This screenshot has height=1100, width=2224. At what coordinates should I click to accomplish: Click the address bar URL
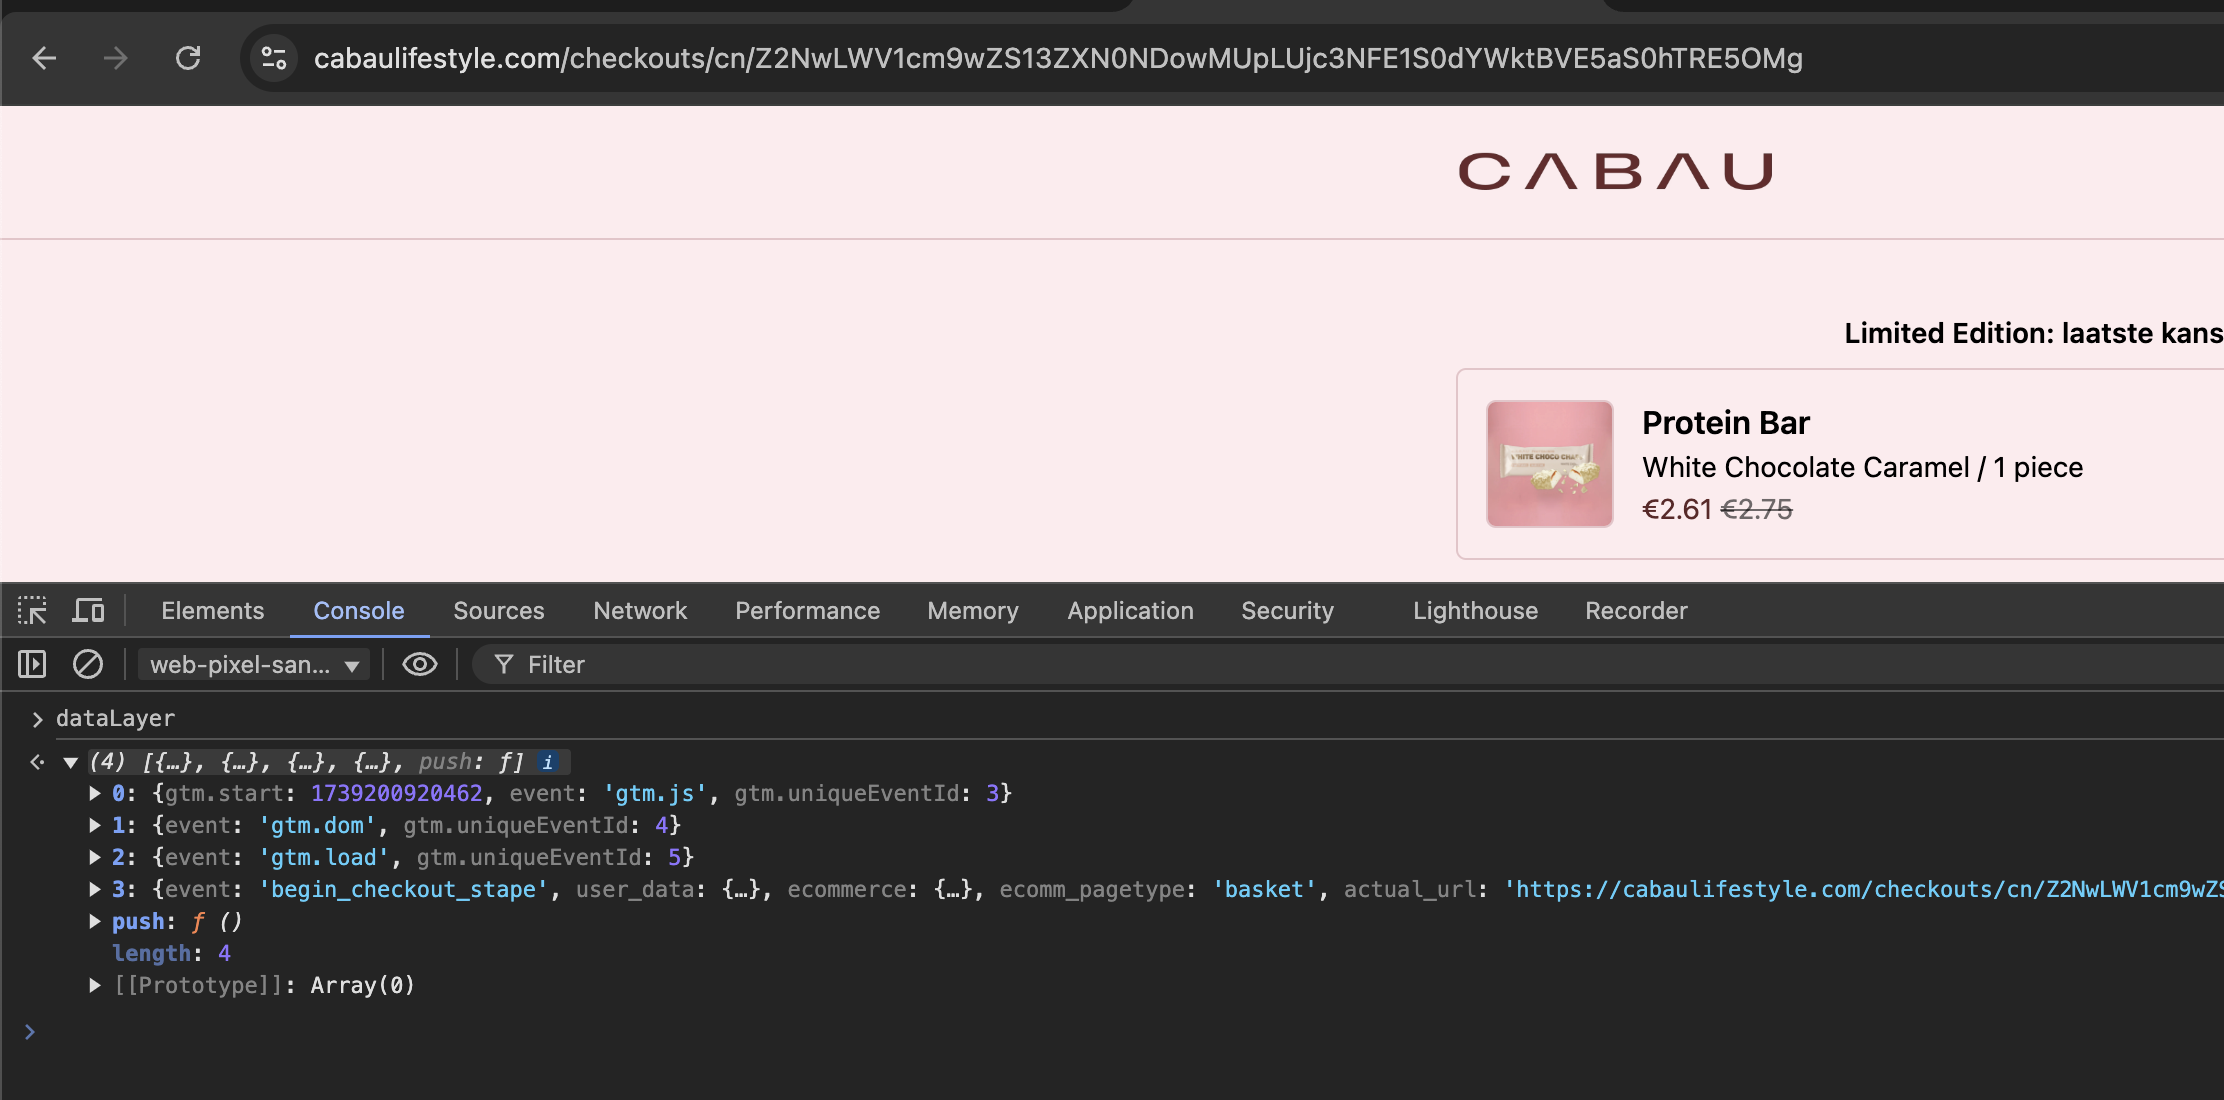(1058, 58)
